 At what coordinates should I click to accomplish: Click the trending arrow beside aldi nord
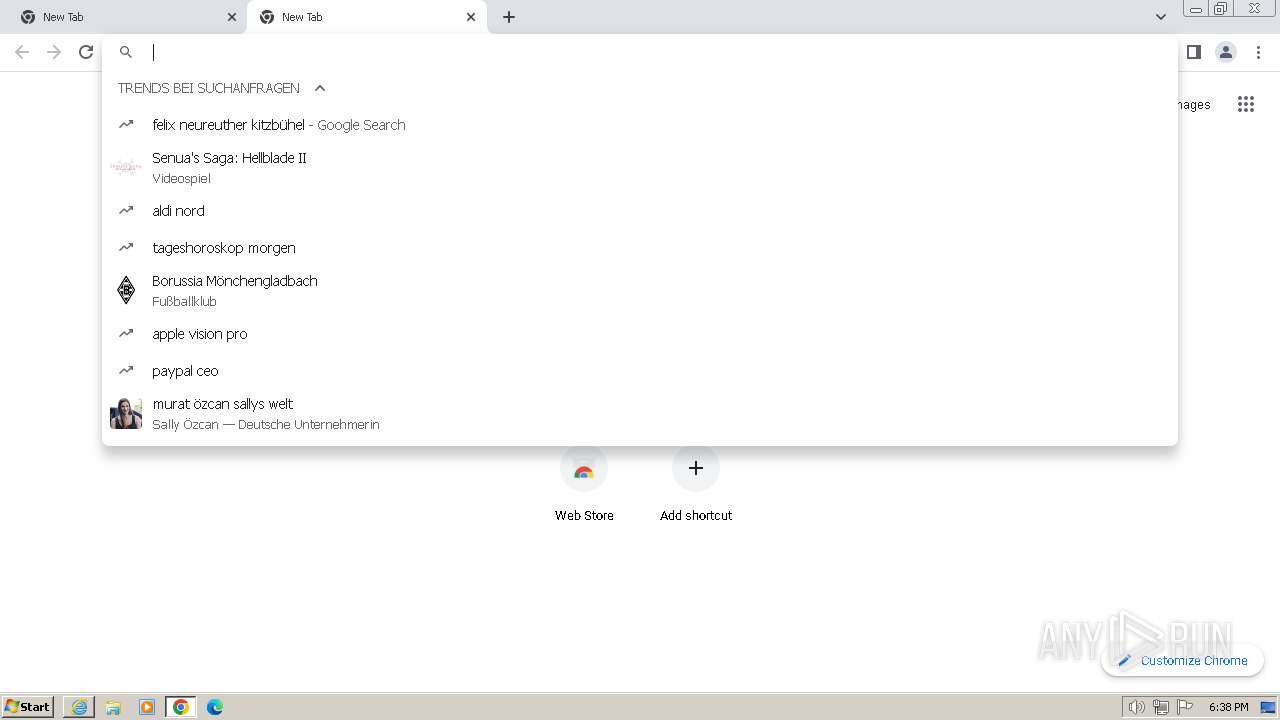coord(126,210)
